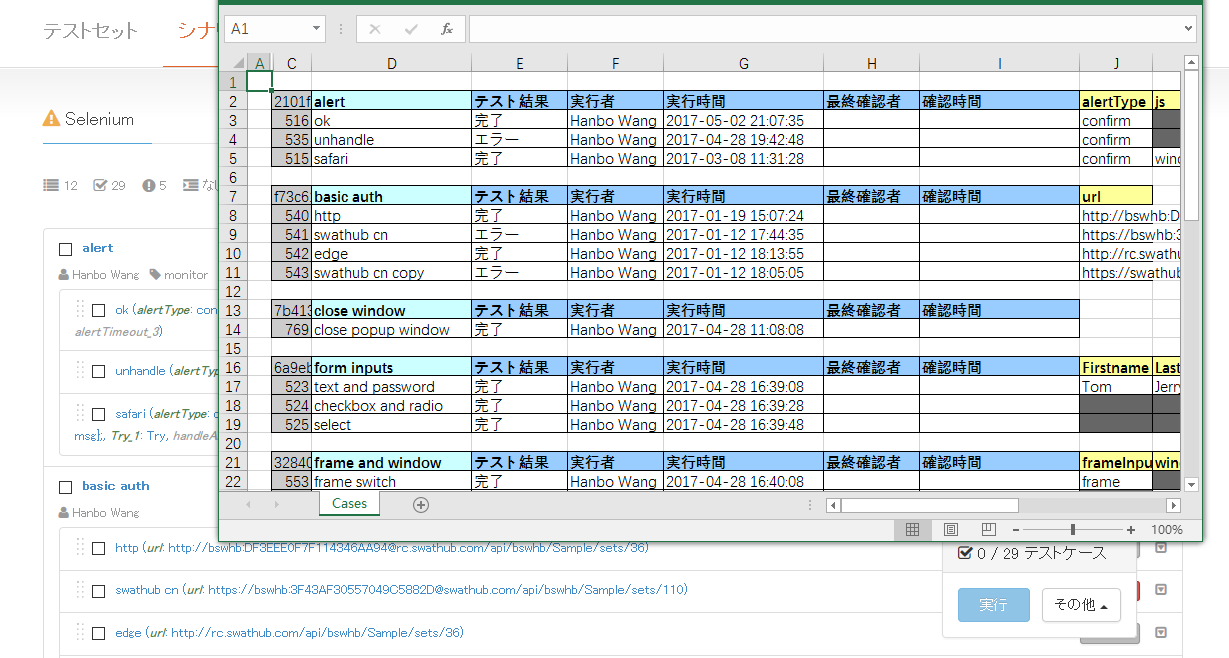This screenshot has height=658, width=1229.
Task: Switch to Normal view icon in status bar
Action: [x=912, y=530]
